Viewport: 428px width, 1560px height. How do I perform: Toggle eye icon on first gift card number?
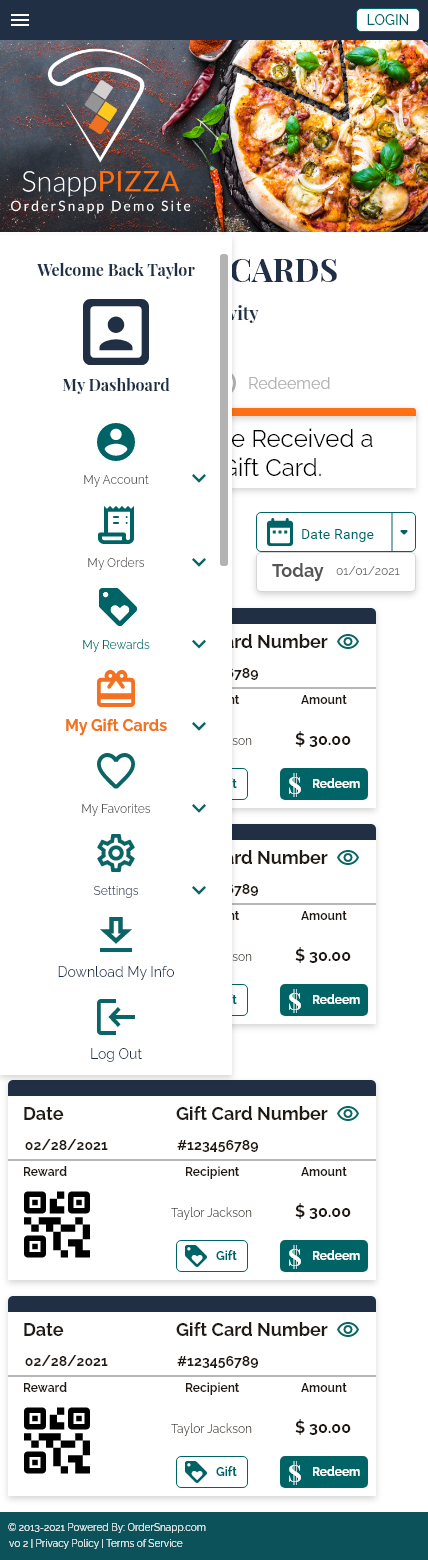tap(348, 642)
